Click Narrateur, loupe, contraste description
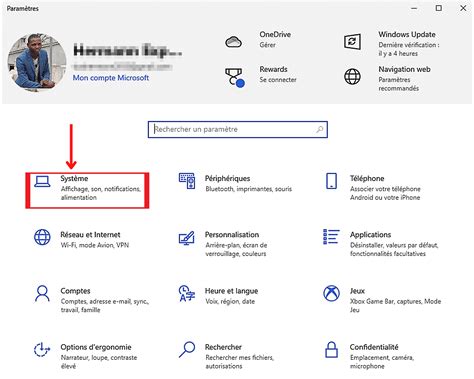The width and height of the screenshot is (474, 379). coord(99,362)
